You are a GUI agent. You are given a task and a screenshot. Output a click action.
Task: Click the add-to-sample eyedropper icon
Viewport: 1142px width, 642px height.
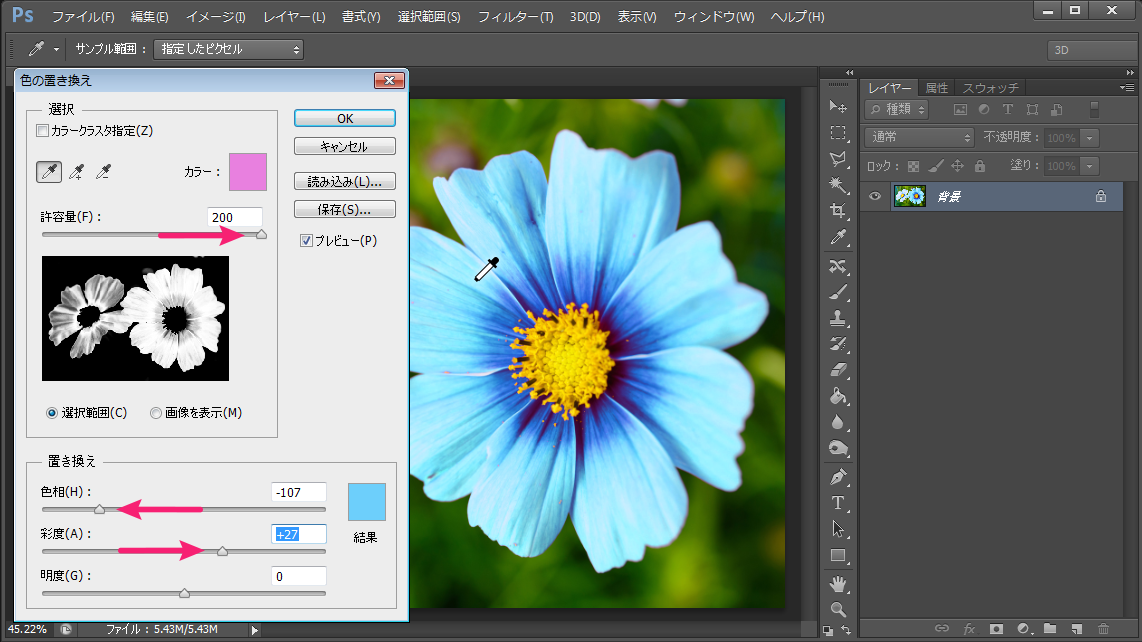click(x=76, y=172)
